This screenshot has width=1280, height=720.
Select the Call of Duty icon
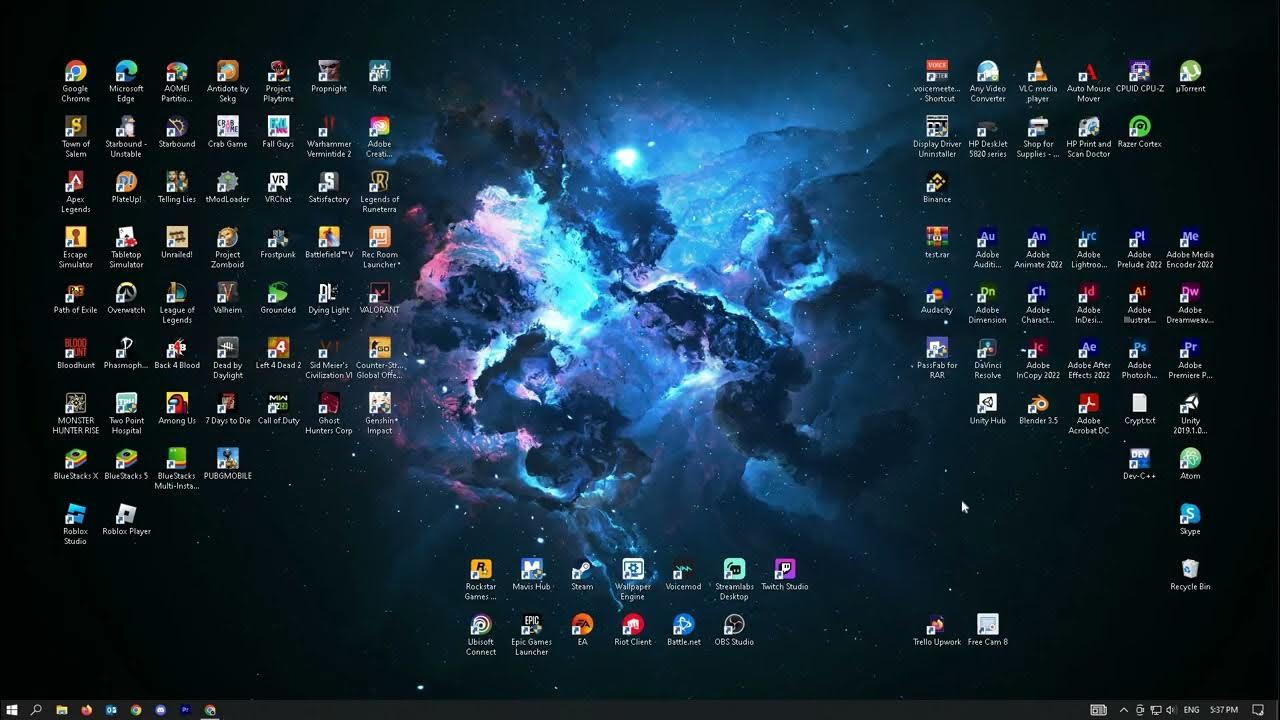click(278, 408)
